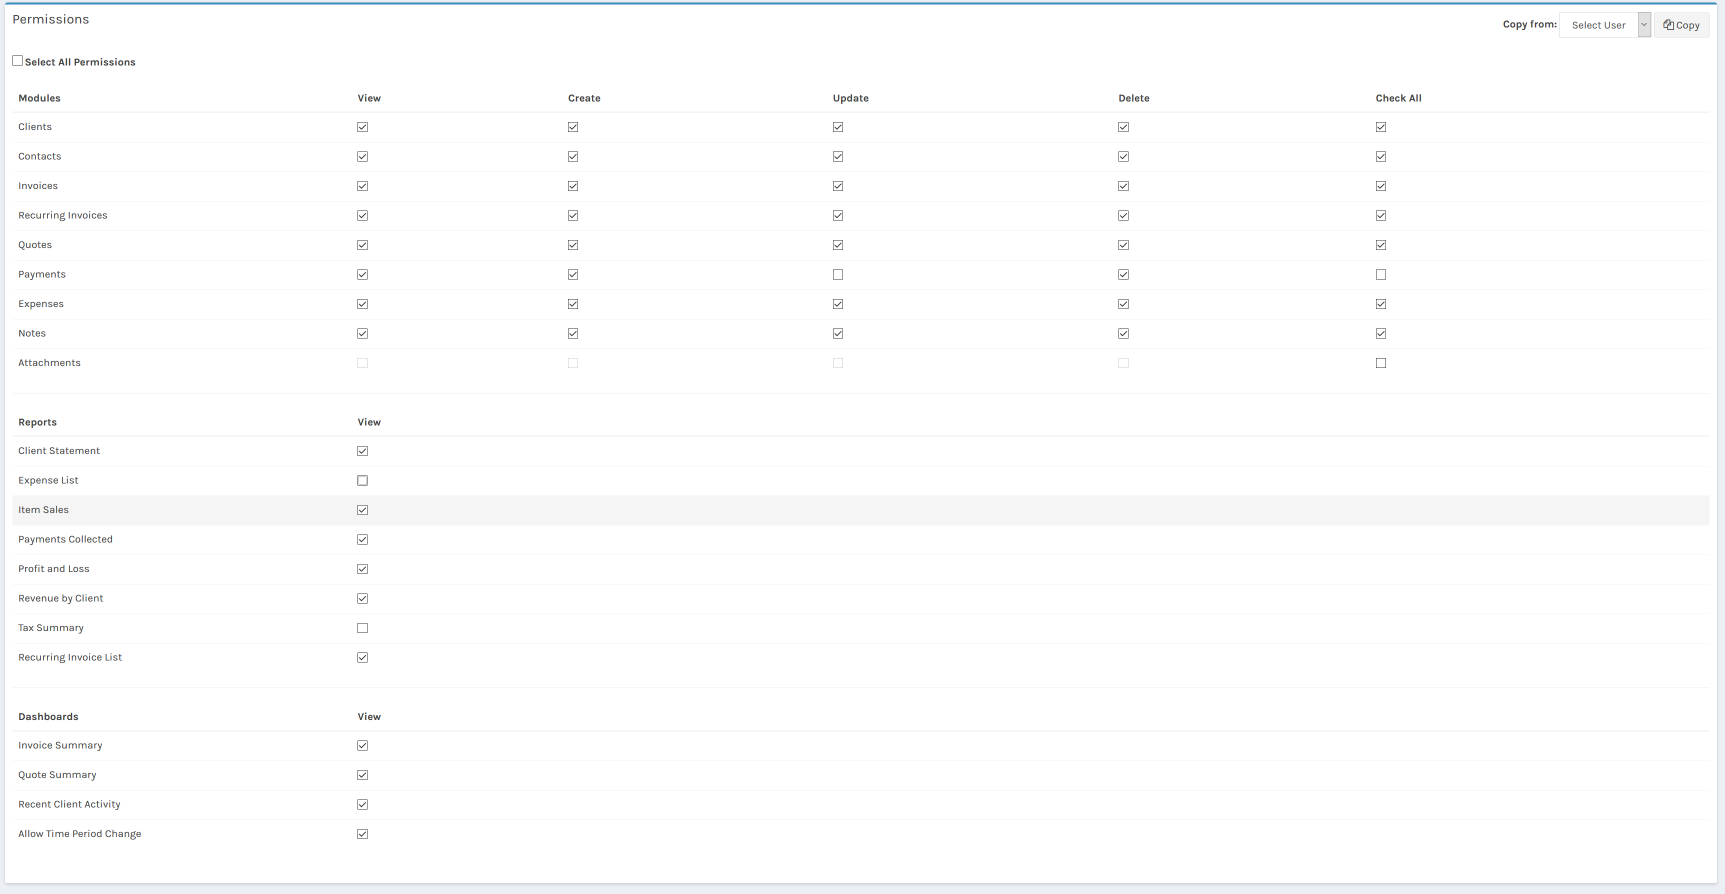Uncheck View permission for Clients
The width and height of the screenshot is (1725, 894).
363,127
